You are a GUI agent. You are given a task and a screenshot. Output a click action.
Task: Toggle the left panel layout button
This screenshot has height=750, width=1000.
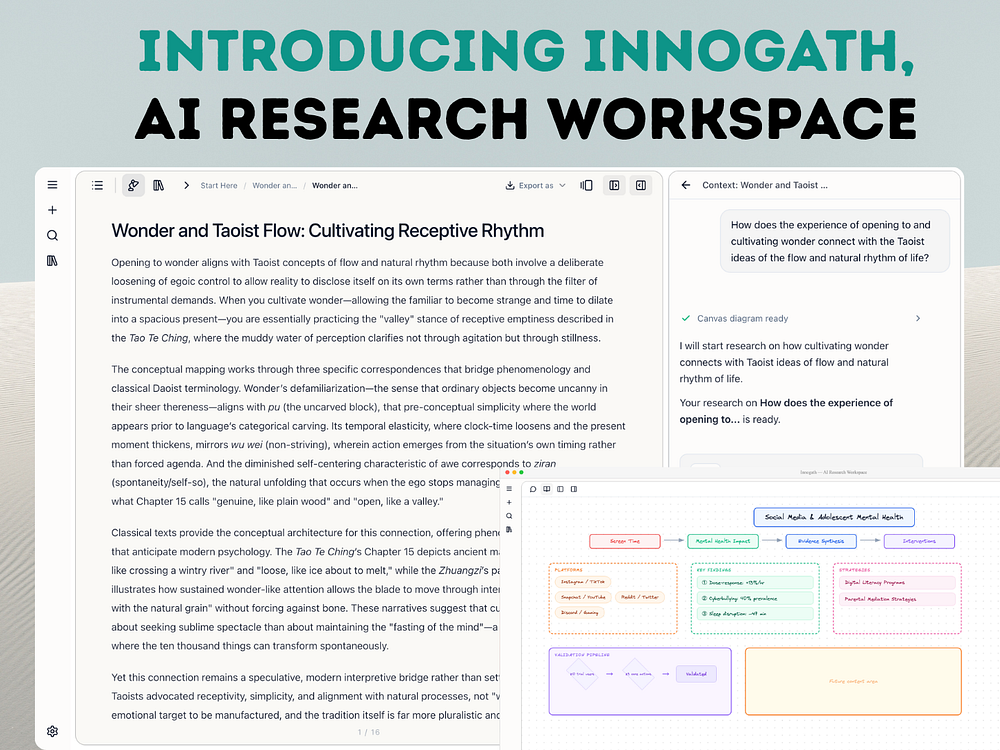[614, 185]
